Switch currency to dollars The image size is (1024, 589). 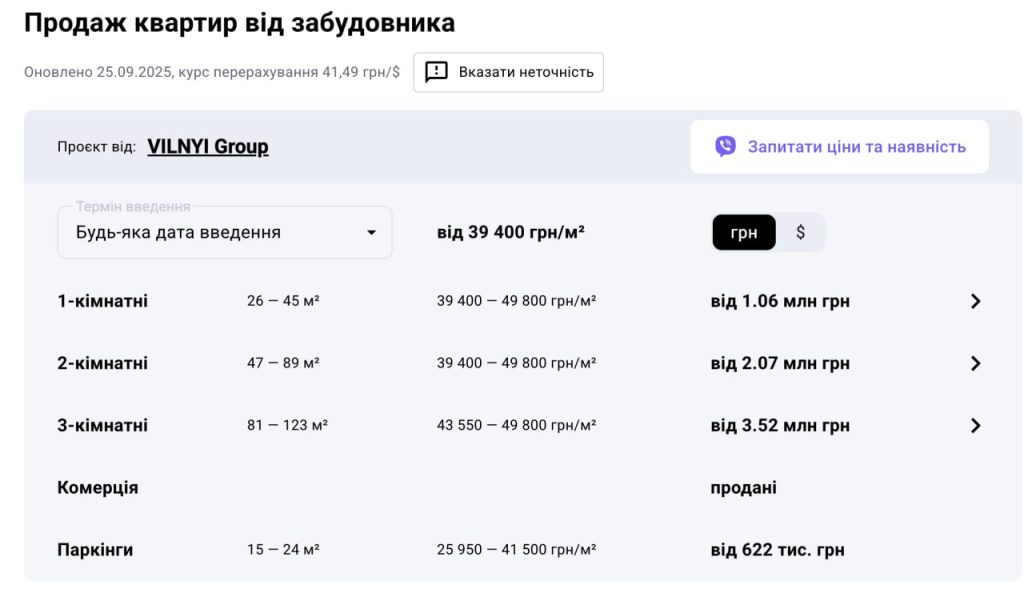click(x=801, y=233)
